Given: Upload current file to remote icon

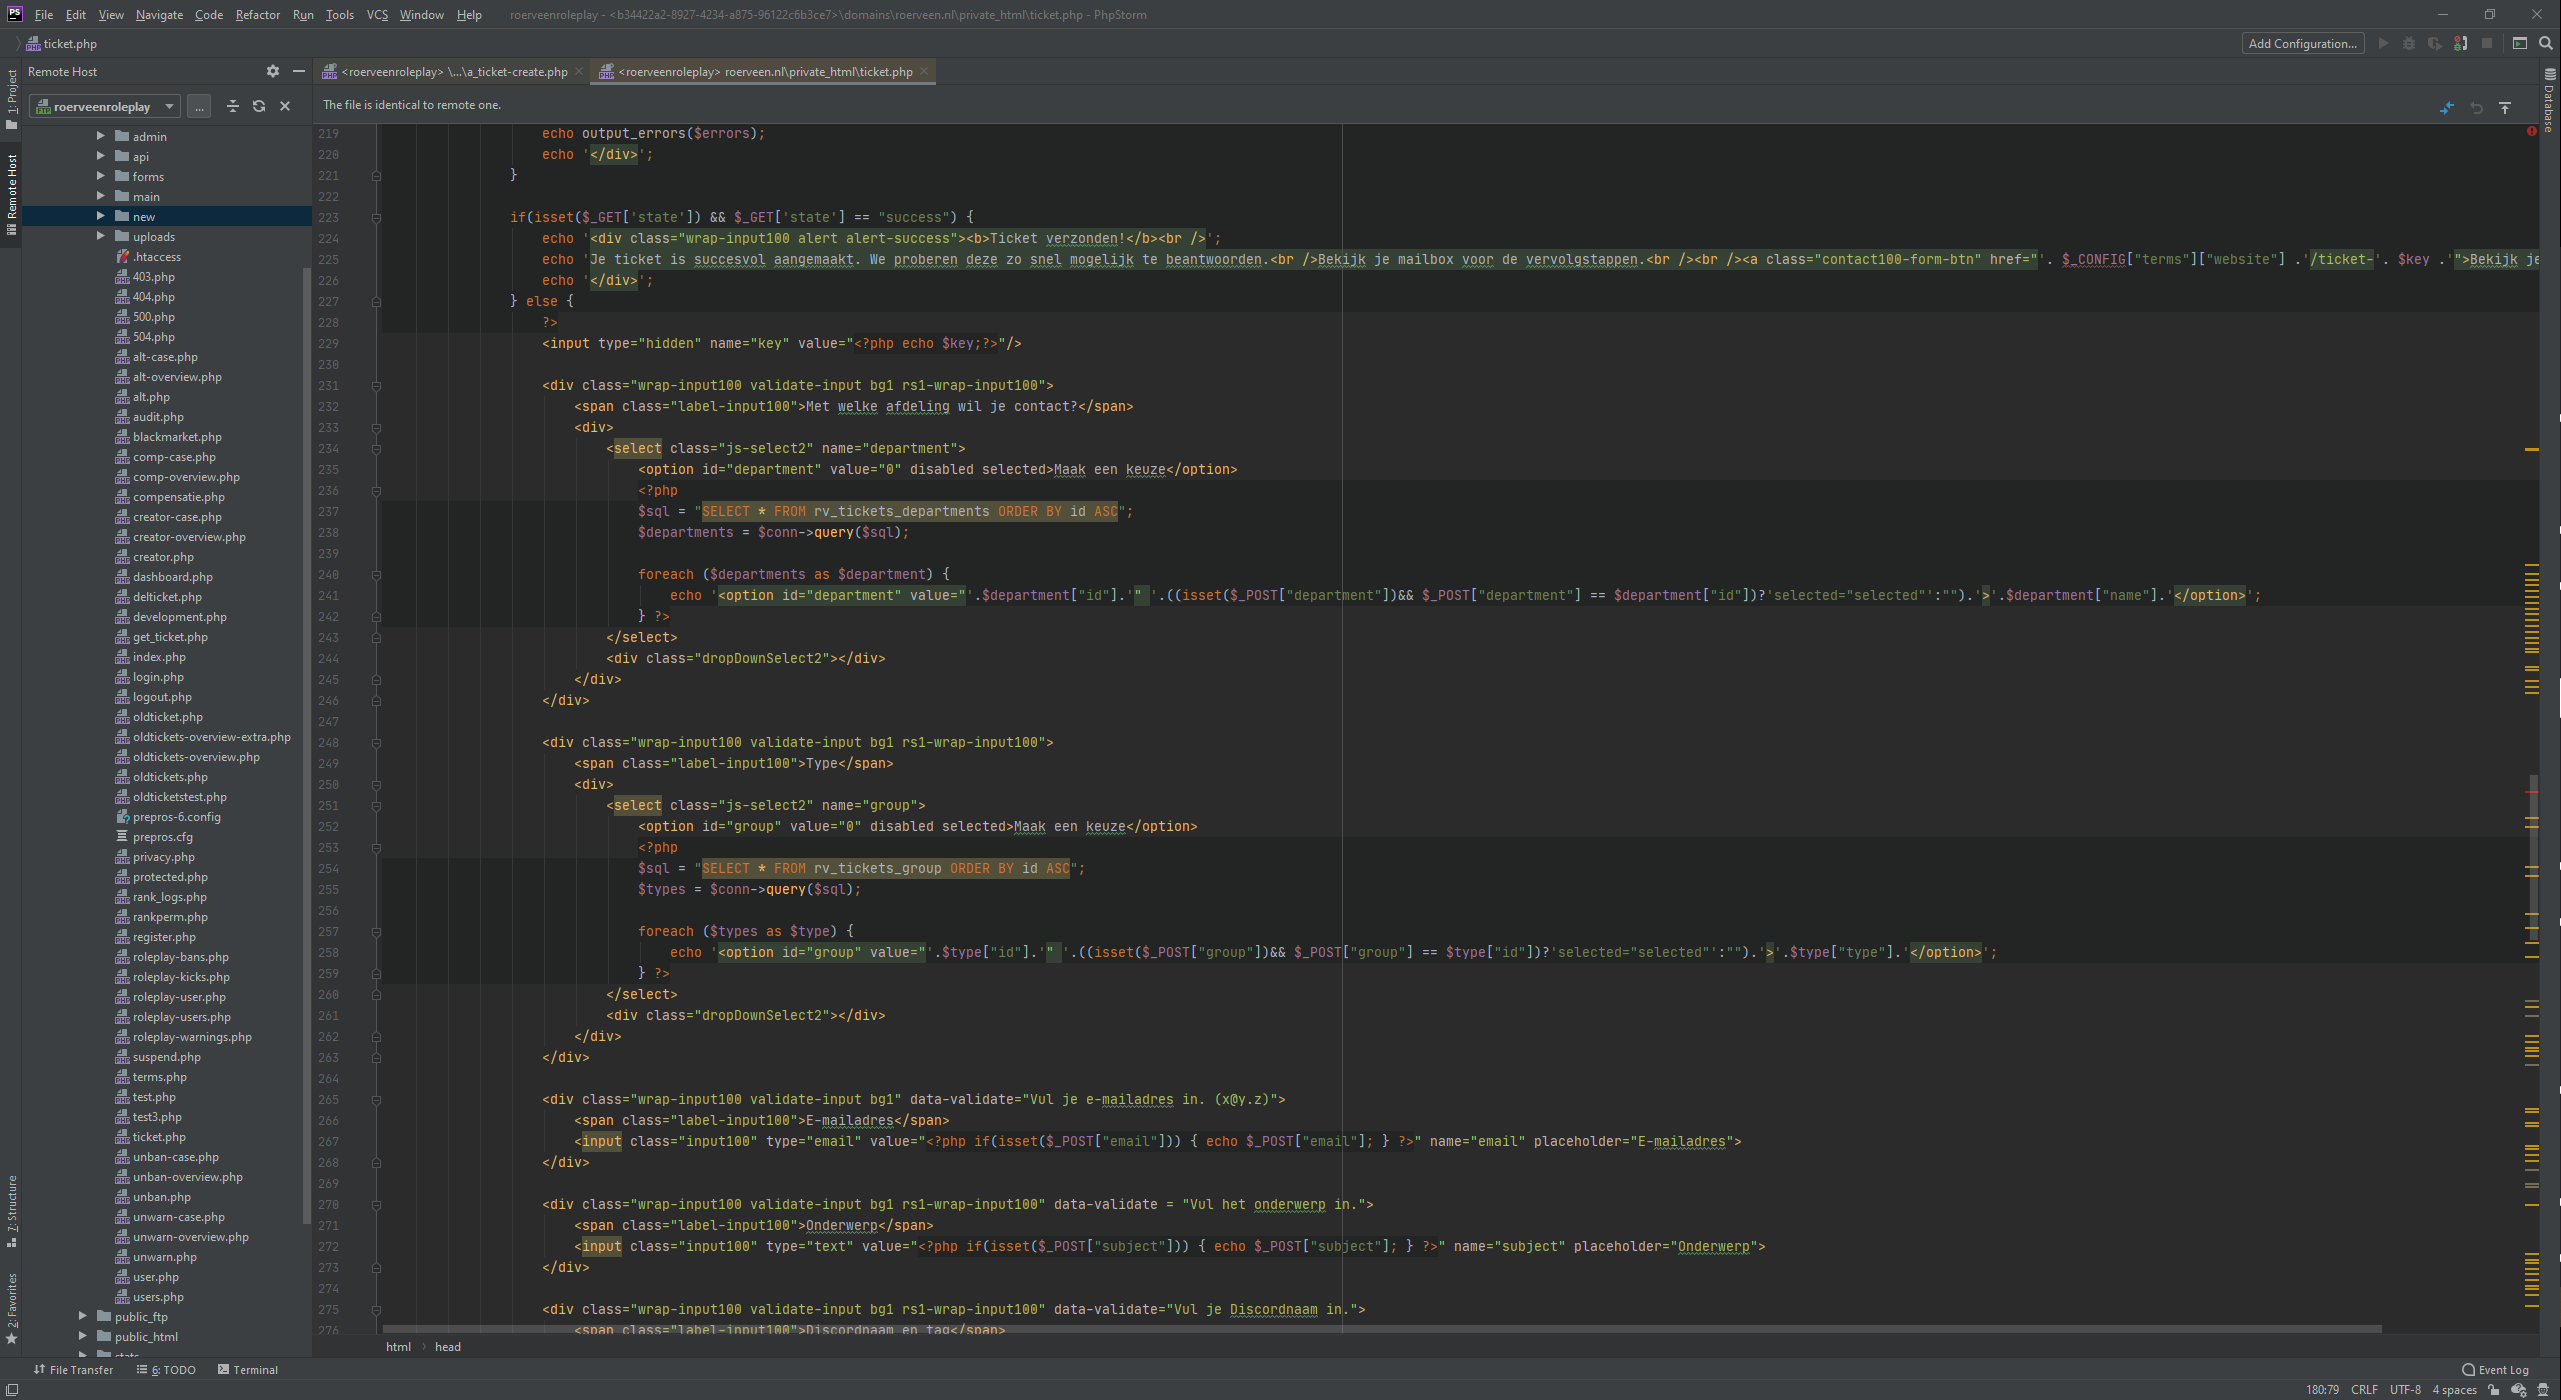Looking at the screenshot, I should click(2505, 107).
